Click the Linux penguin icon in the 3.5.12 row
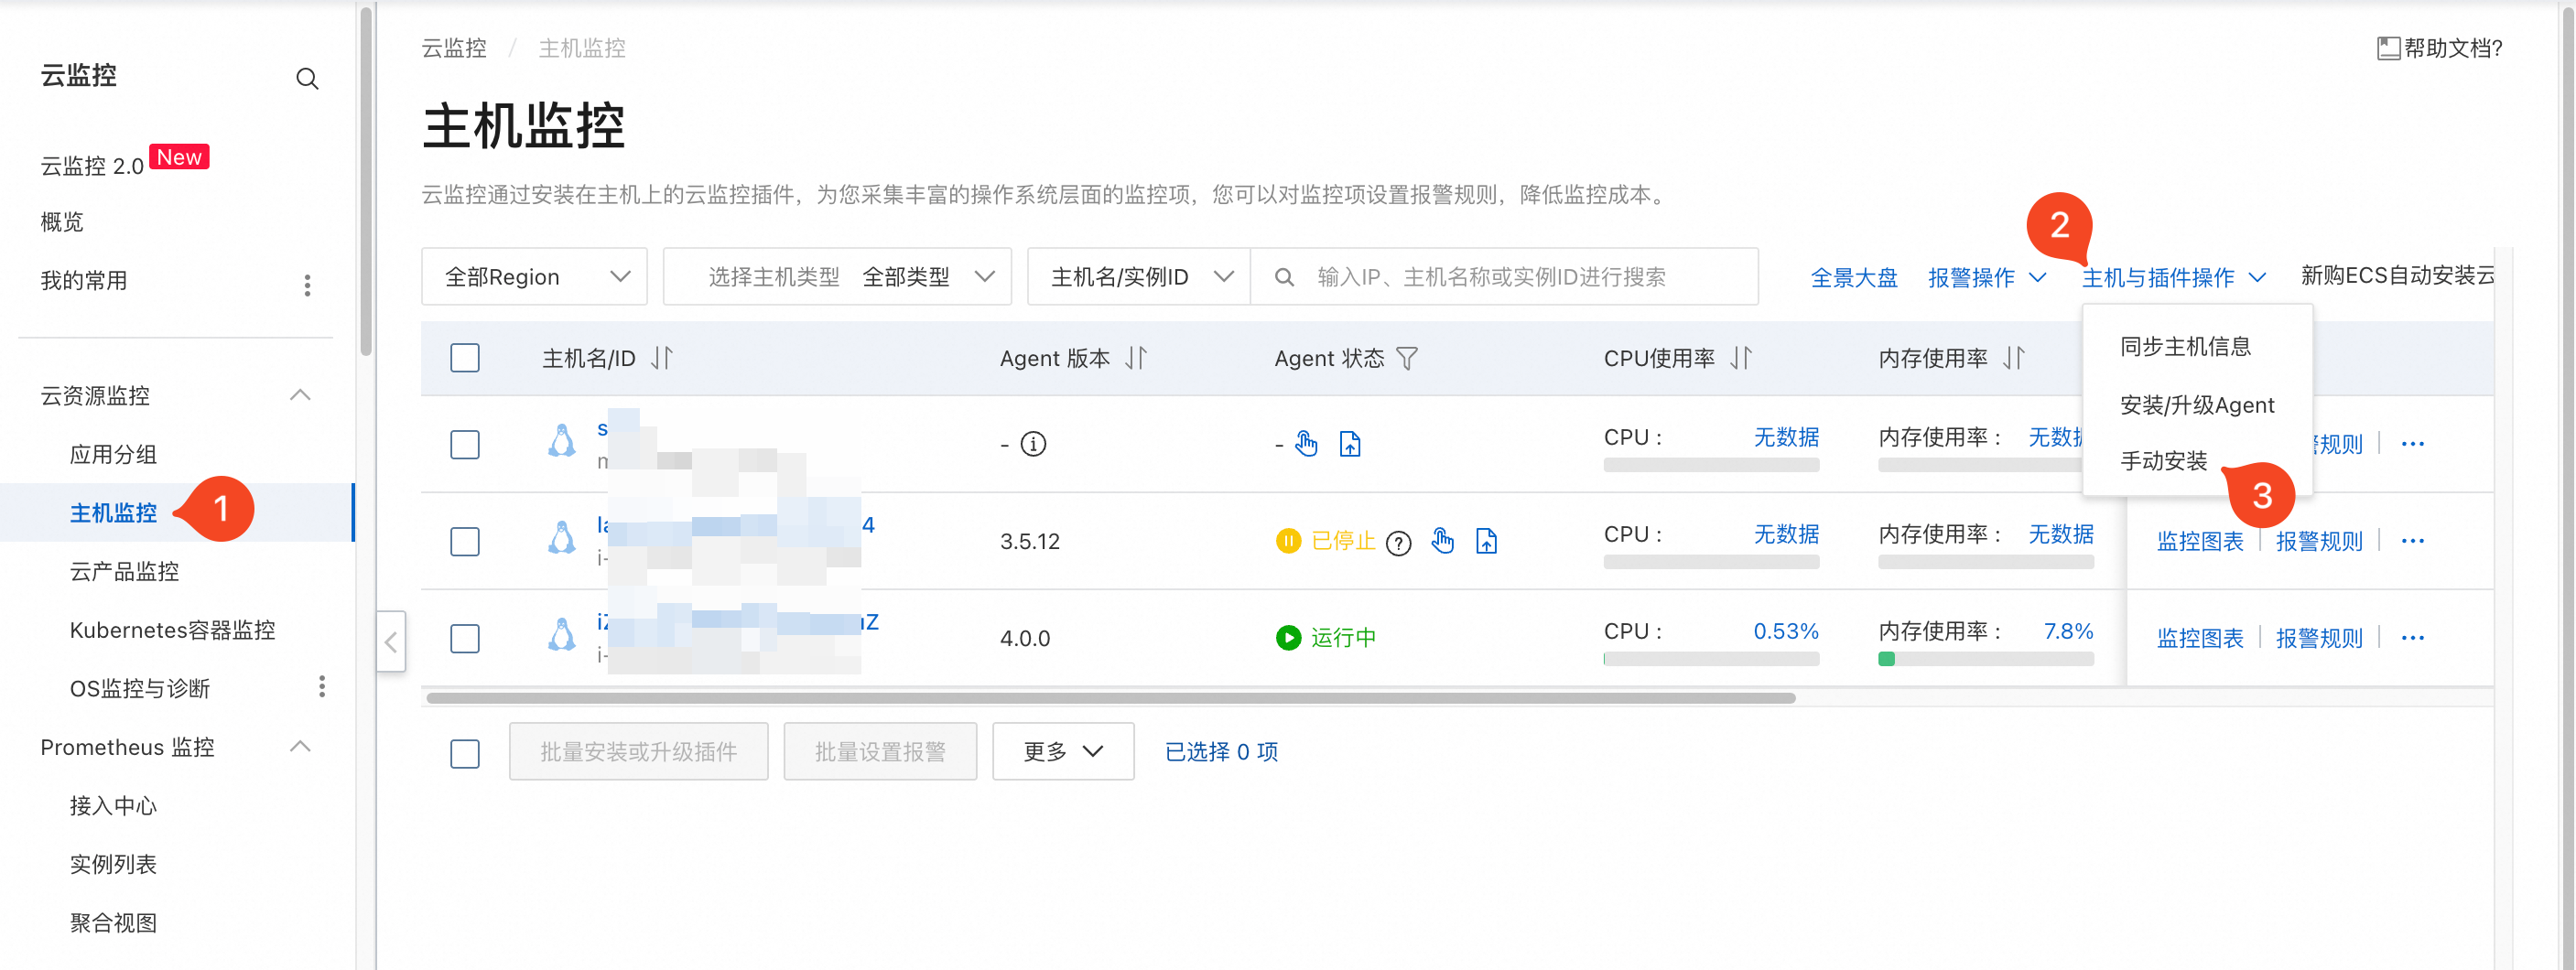The height and width of the screenshot is (970, 2576). pos(562,538)
